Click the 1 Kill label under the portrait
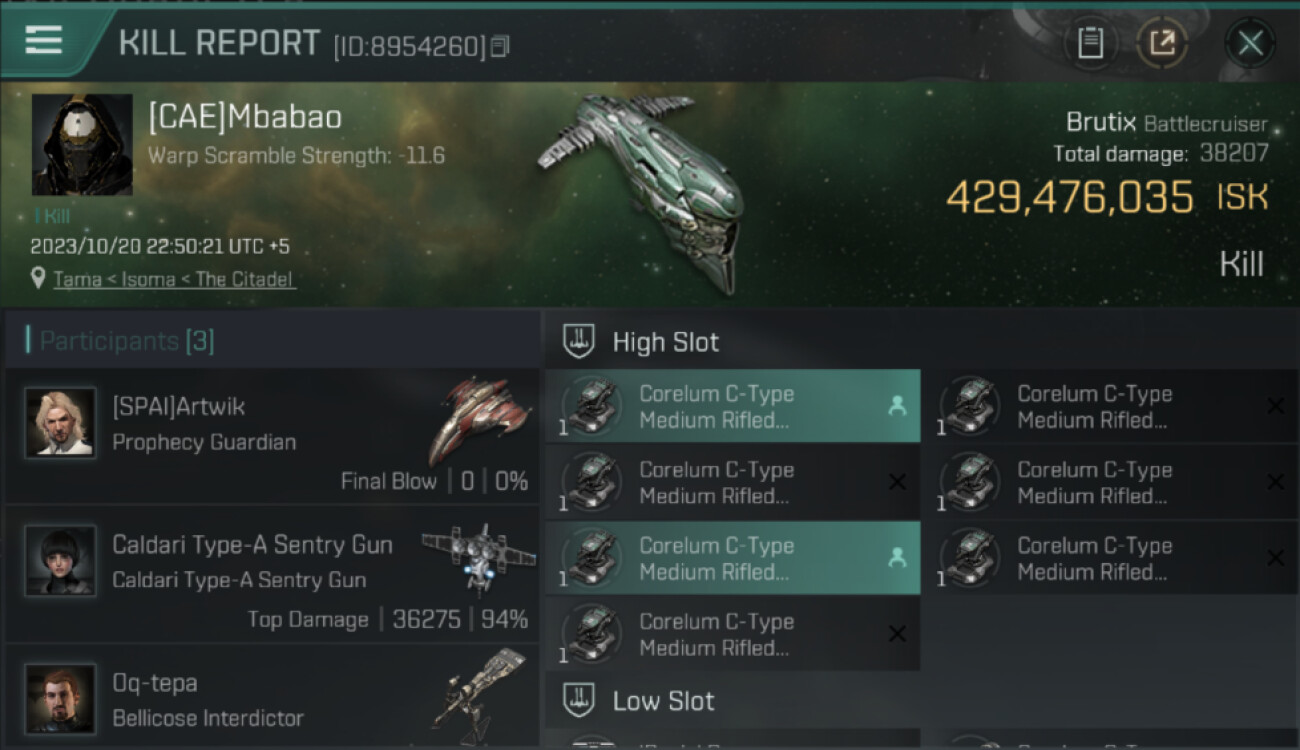The image size is (1300, 750). (52, 216)
